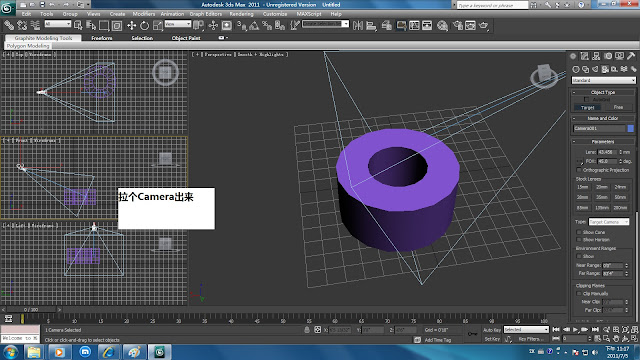Open the Material Editor icon
Screen dimensions: 640x360
(442, 26)
